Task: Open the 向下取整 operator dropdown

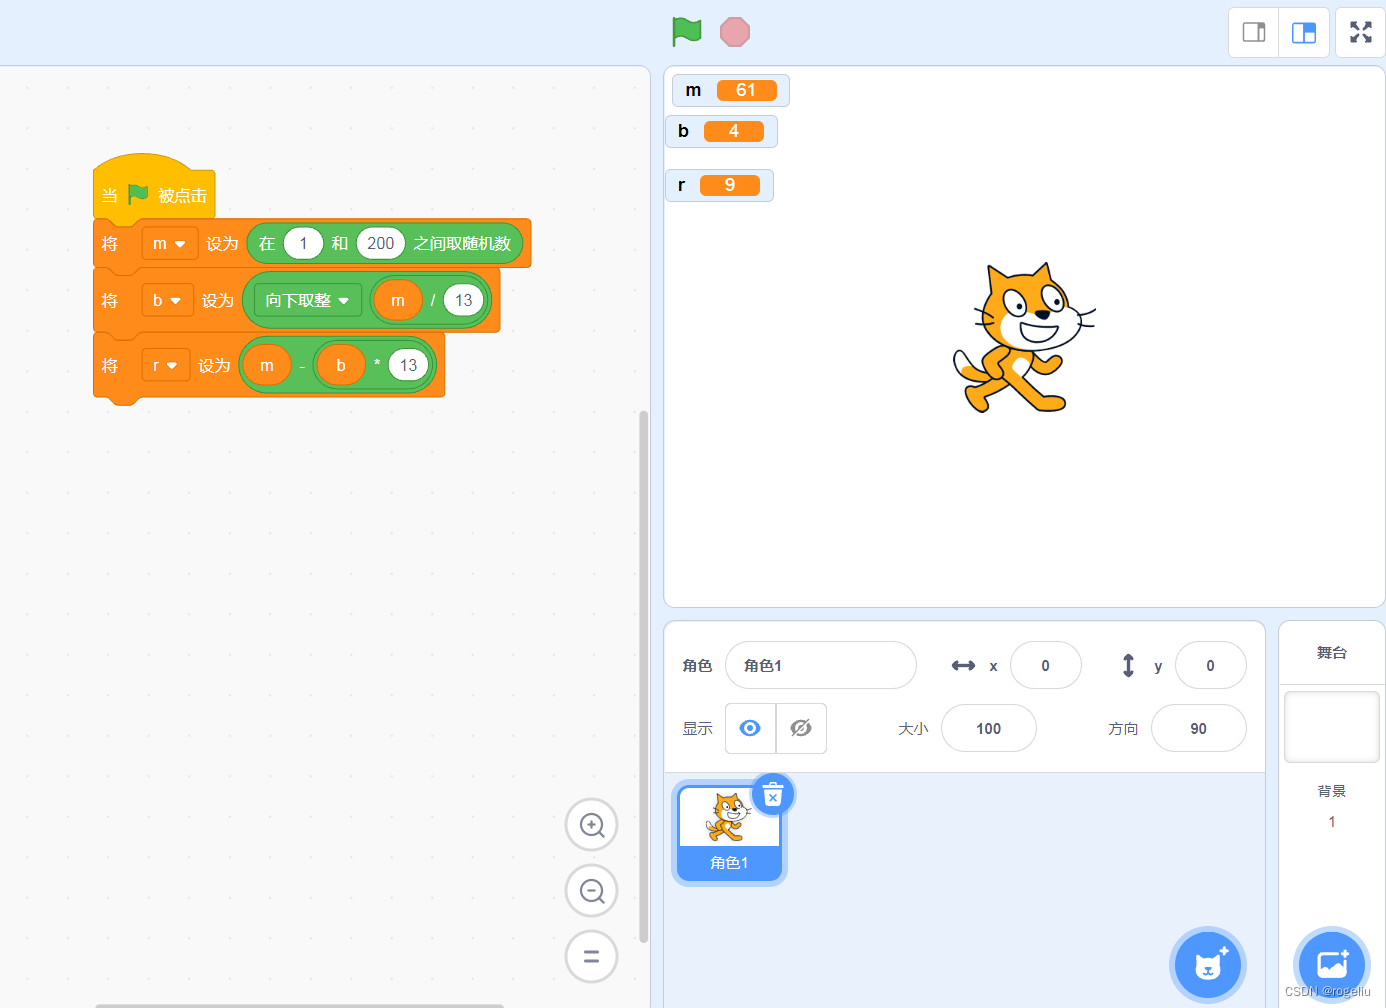Action: 307,300
